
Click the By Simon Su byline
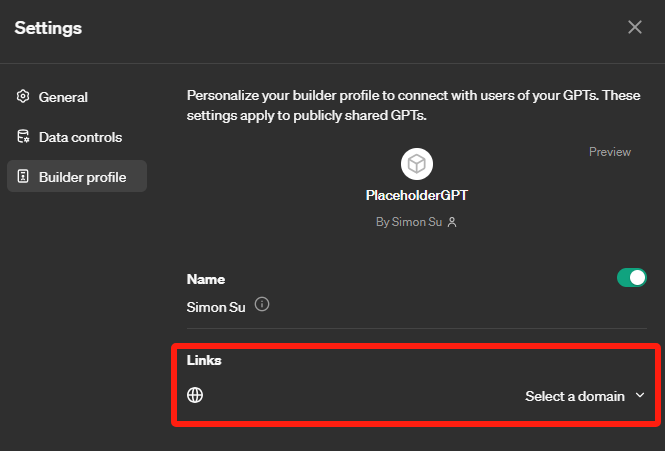[409, 222]
